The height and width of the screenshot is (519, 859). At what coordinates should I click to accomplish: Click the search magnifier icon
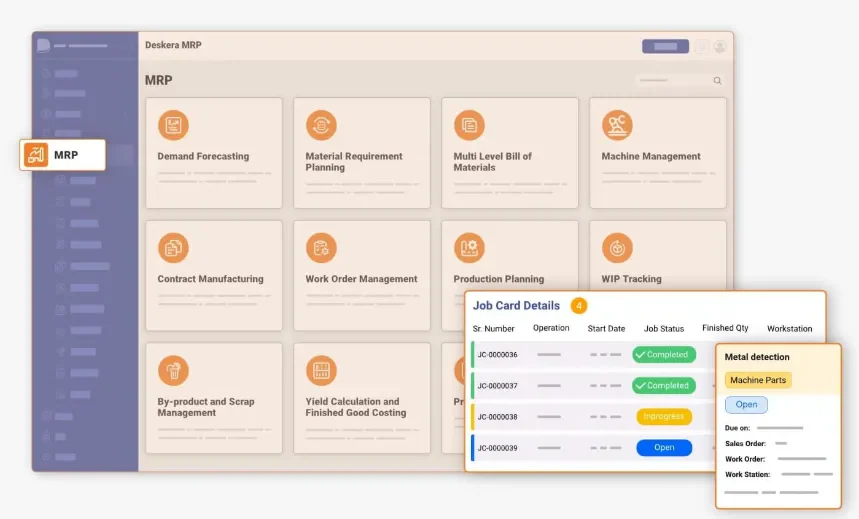click(717, 81)
